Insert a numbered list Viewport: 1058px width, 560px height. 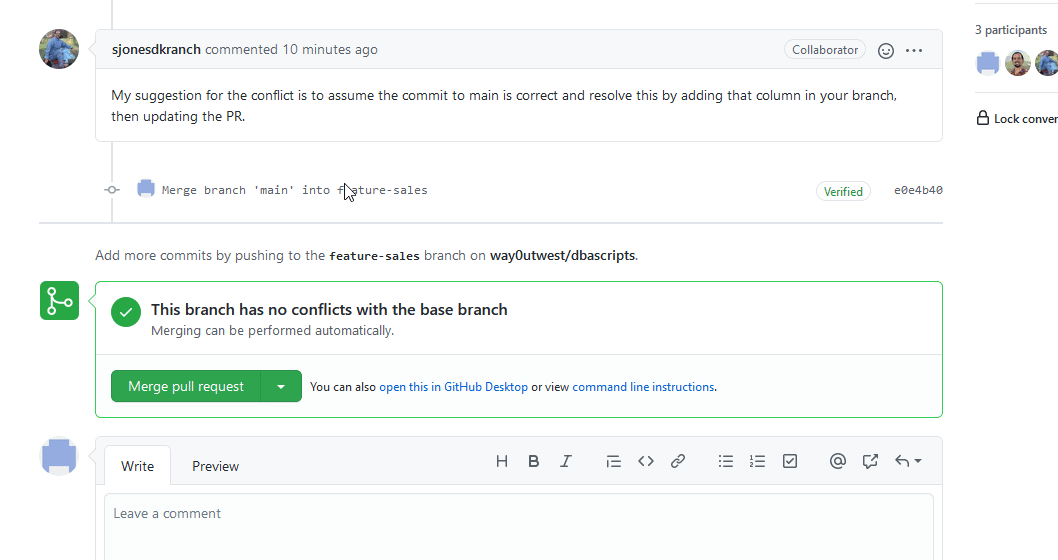[758, 461]
